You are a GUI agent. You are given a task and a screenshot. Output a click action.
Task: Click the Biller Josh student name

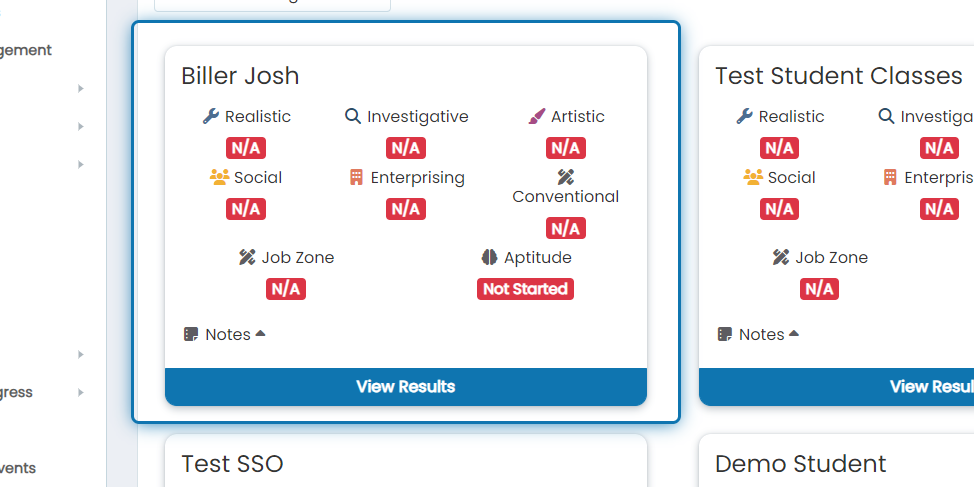click(x=240, y=76)
